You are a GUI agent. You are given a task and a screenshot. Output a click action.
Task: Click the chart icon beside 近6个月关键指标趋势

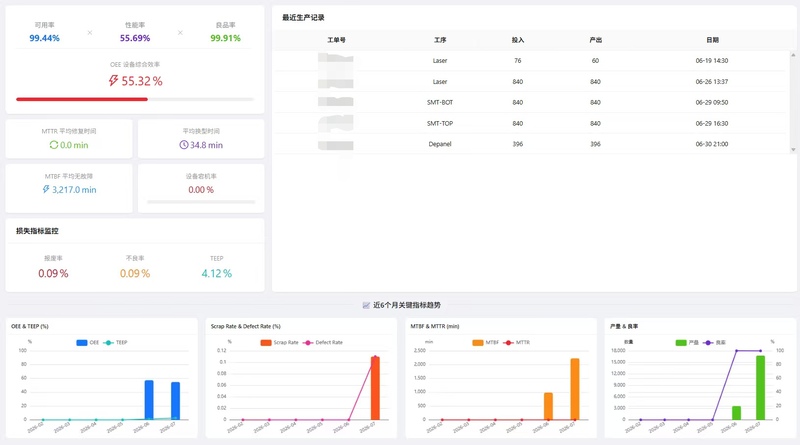click(366, 305)
